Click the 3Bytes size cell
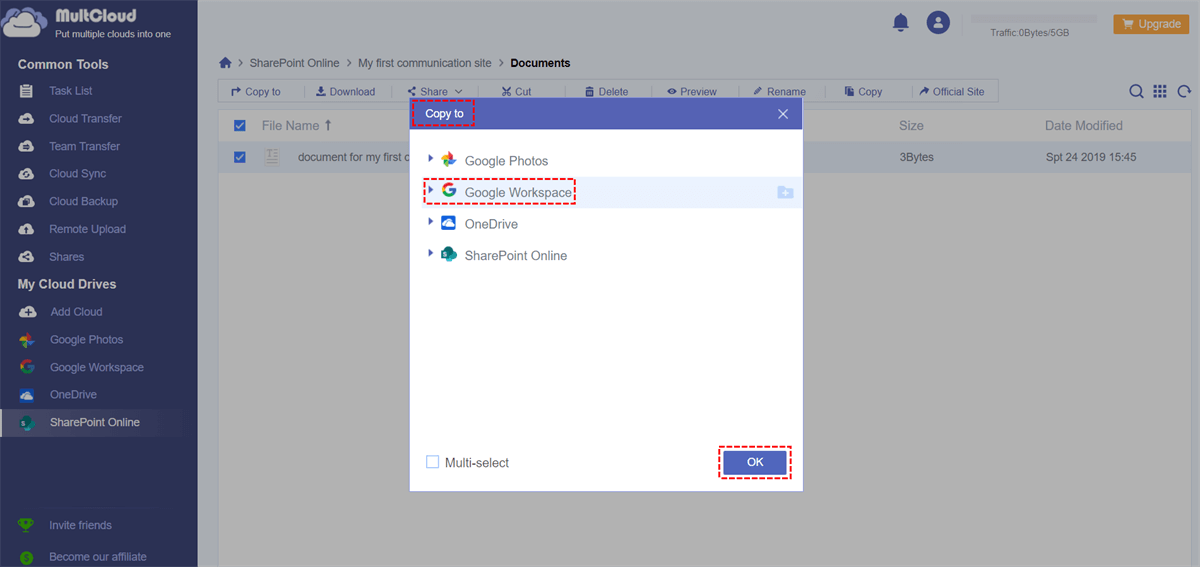The height and width of the screenshot is (567, 1200). pos(918,157)
